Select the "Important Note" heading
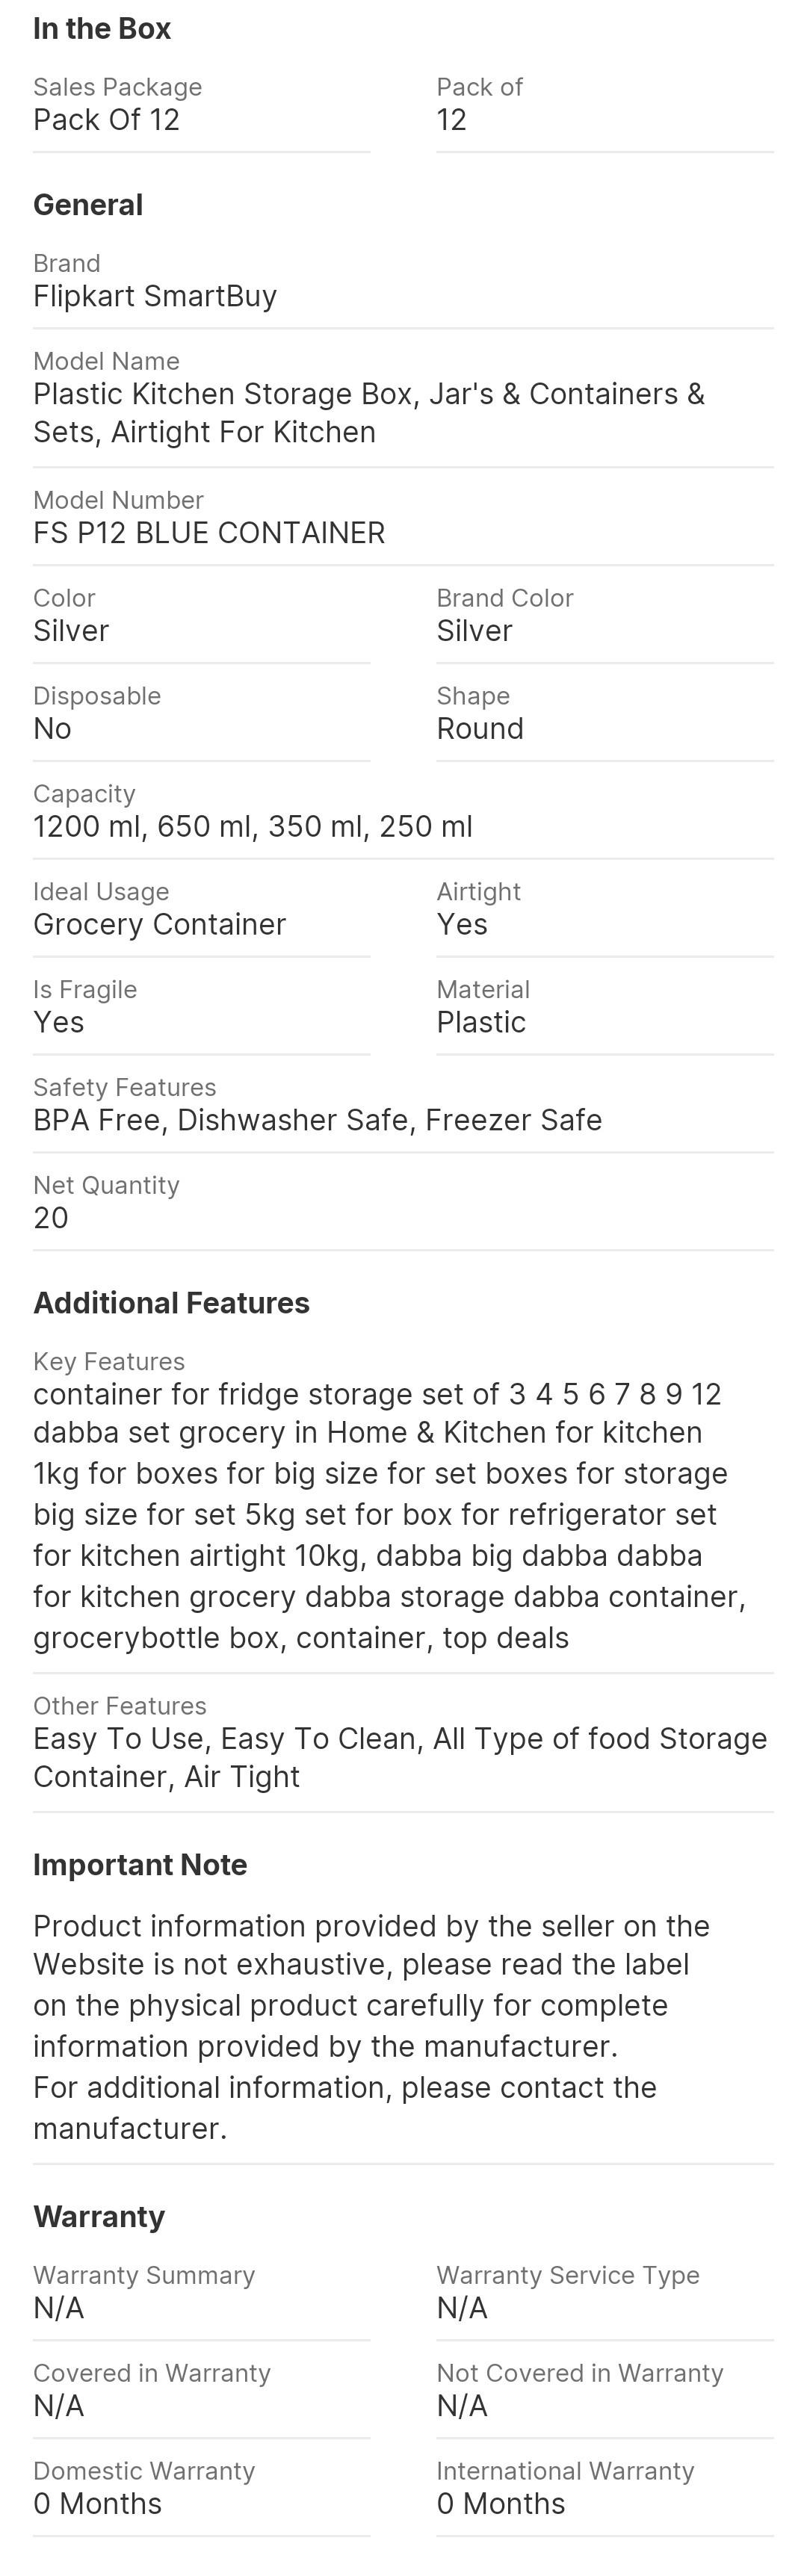 (x=140, y=1865)
